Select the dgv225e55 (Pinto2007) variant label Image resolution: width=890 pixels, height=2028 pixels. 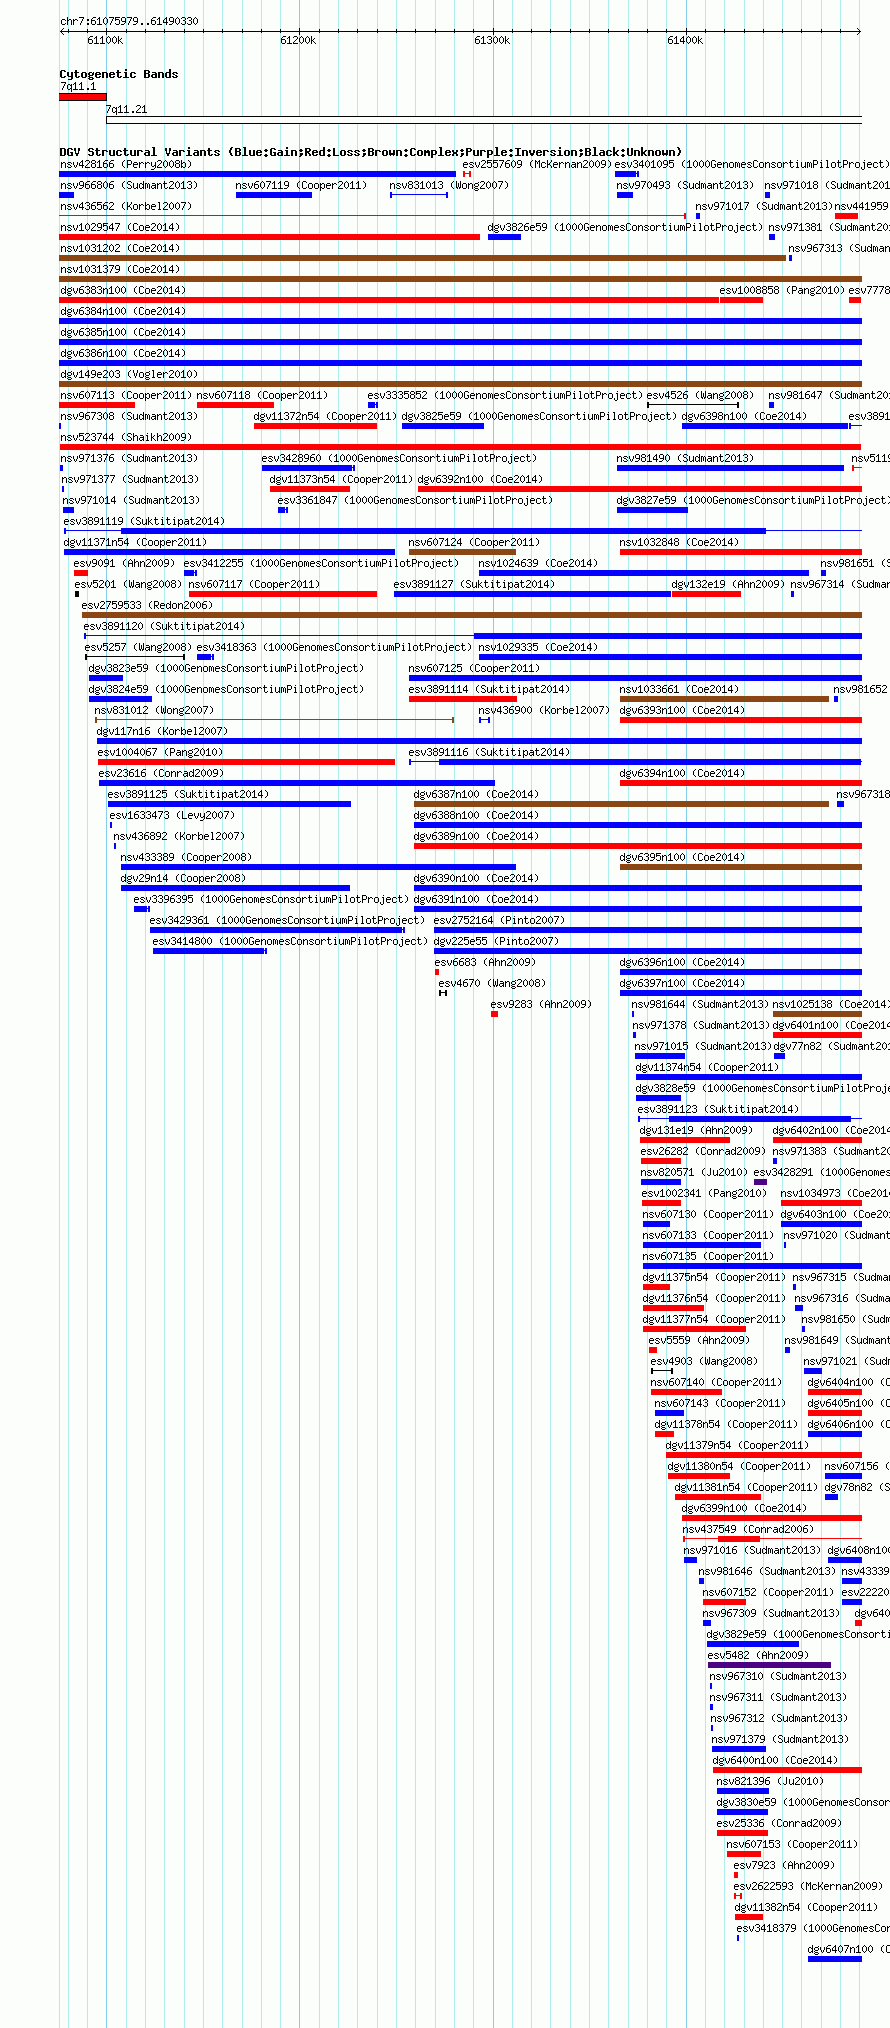497,941
